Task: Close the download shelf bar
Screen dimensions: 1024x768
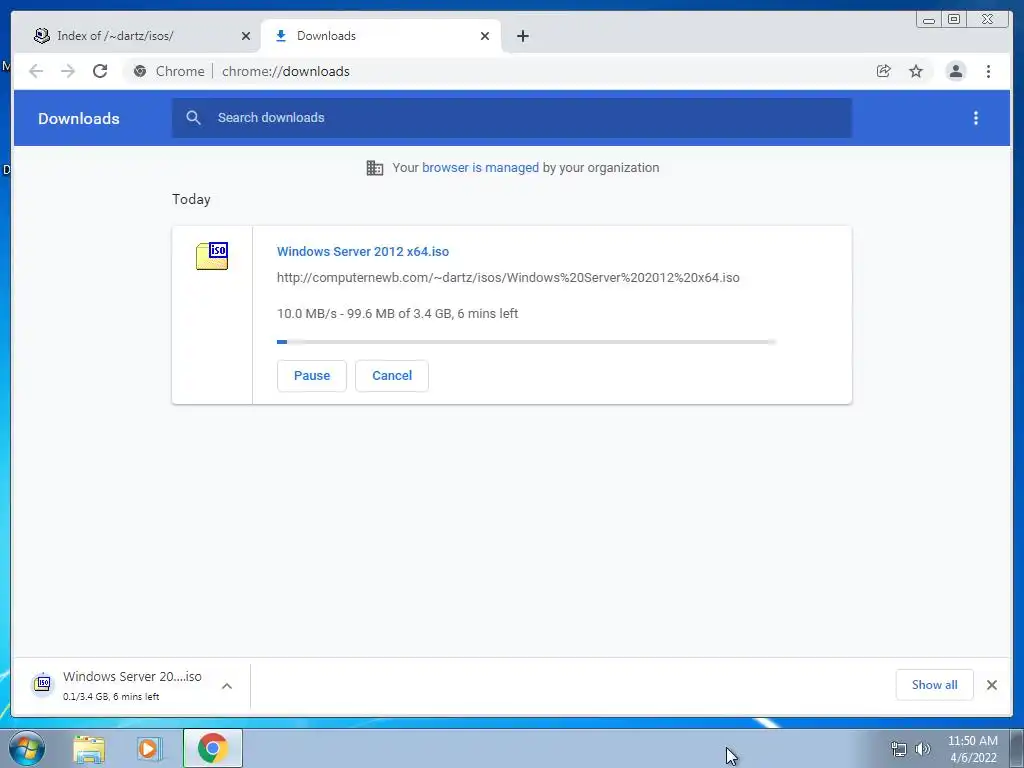Action: [x=992, y=684]
